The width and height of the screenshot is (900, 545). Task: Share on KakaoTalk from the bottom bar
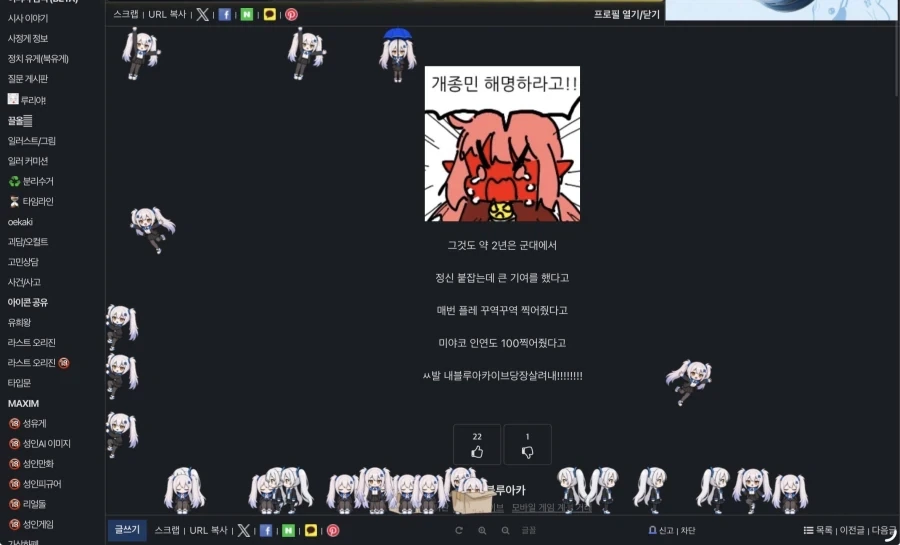311,530
